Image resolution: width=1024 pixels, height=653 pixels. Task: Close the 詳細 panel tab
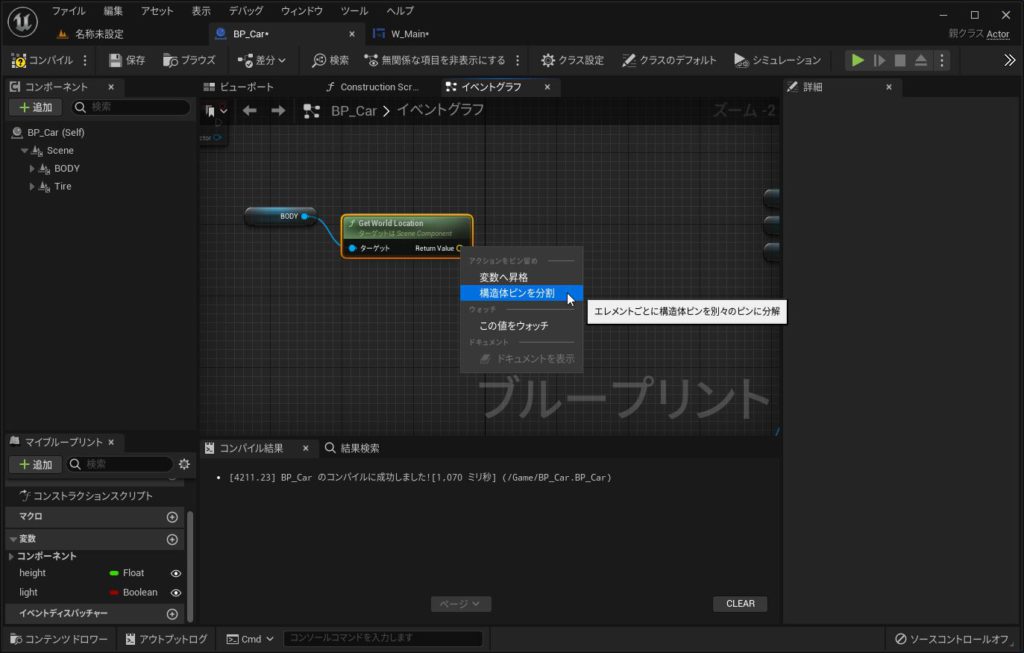click(889, 87)
